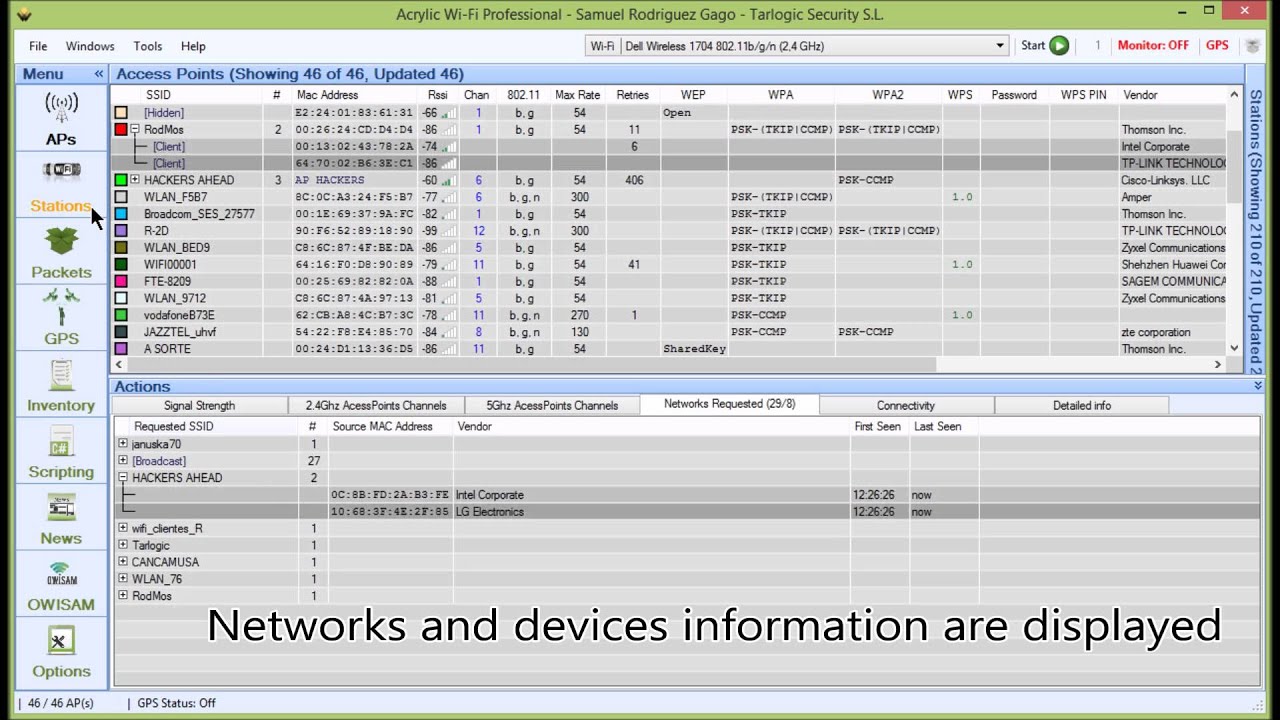Sort by SSID column header
This screenshot has height=720, width=1280.
[x=158, y=95]
